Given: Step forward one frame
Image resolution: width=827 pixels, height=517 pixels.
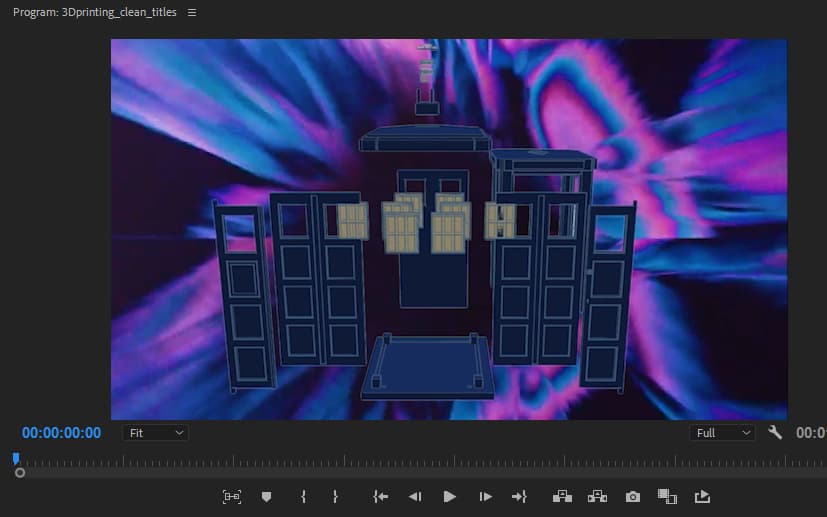Looking at the screenshot, I should tap(485, 496).
